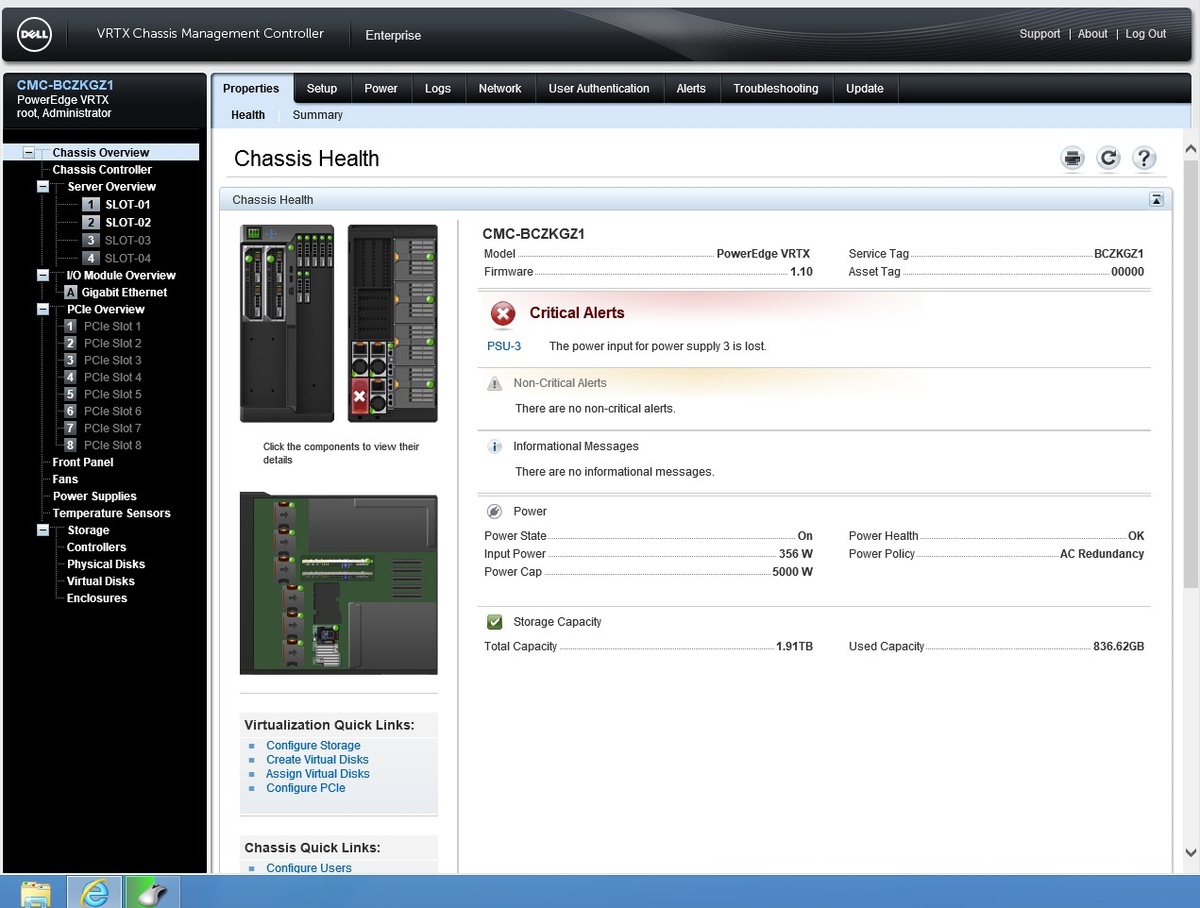Select Power Supplies in the tree
Screen dimensions: 1200x908
click(x=94, y=497)
